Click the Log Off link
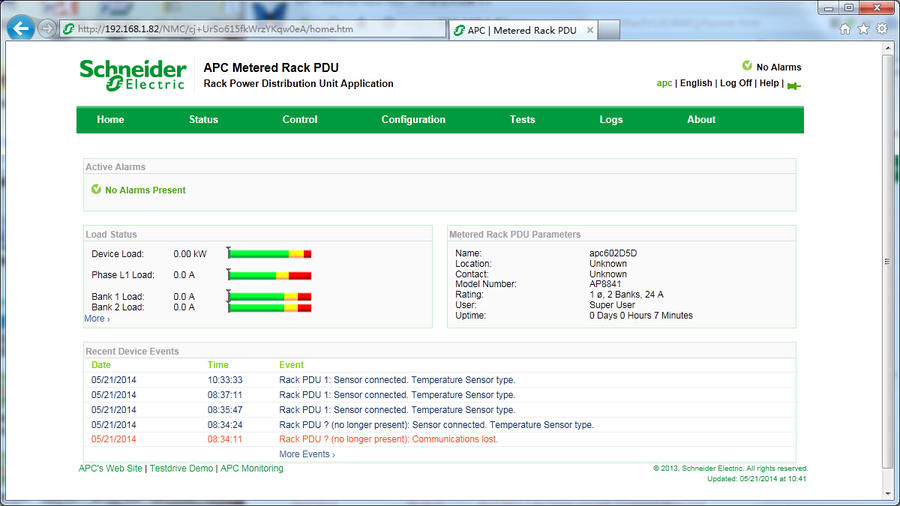This screenshot has height=506, width=900. tap(735, 83)
